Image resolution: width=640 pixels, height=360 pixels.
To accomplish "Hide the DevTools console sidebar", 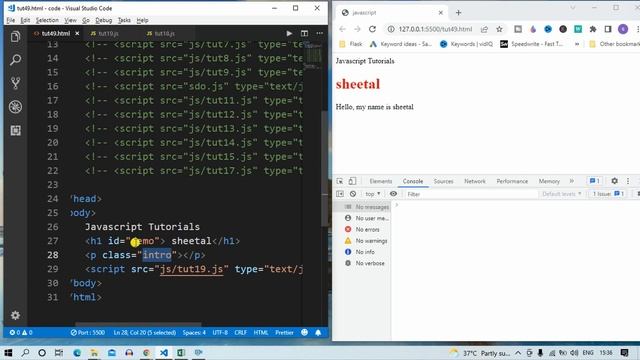I will tap(340, 194).
